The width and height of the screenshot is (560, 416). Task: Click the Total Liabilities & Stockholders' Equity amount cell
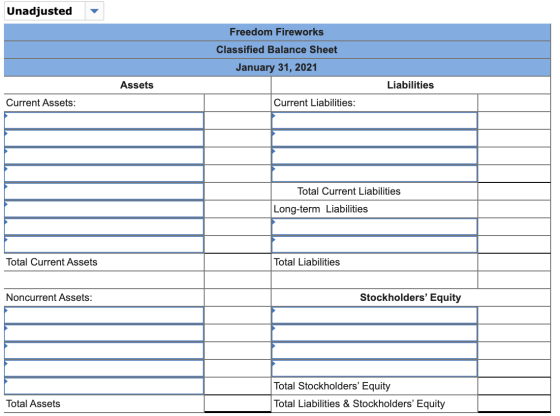(x=514, y=404)
